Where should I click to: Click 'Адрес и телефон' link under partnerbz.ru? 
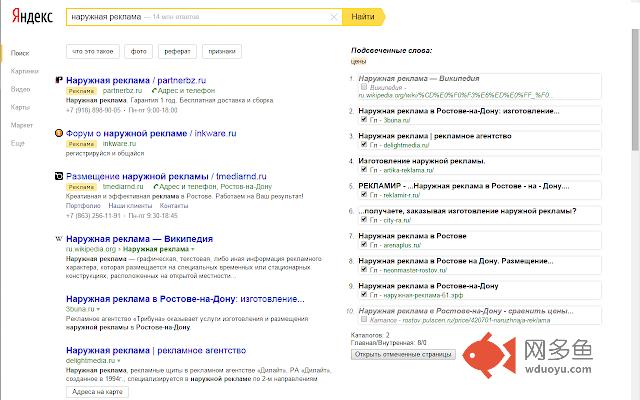(186, 91)
